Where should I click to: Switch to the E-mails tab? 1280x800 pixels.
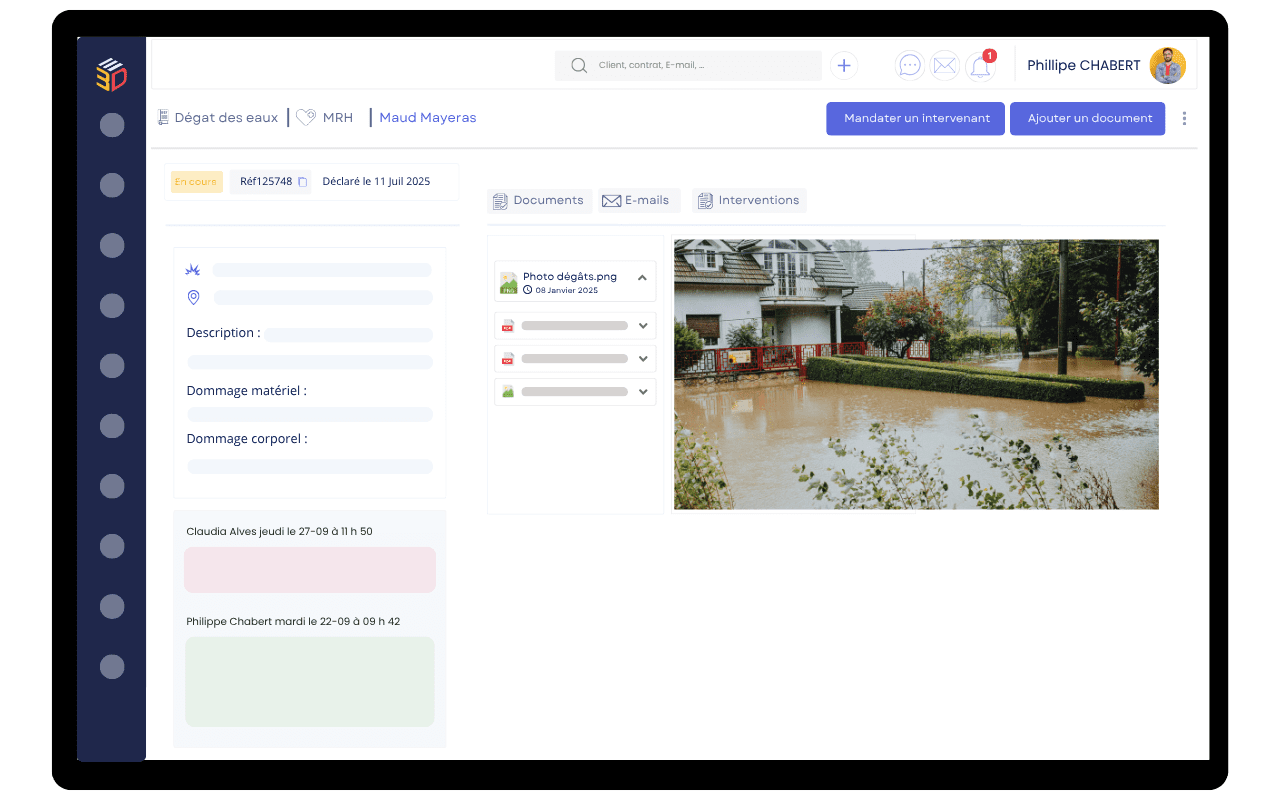point(638,200)
